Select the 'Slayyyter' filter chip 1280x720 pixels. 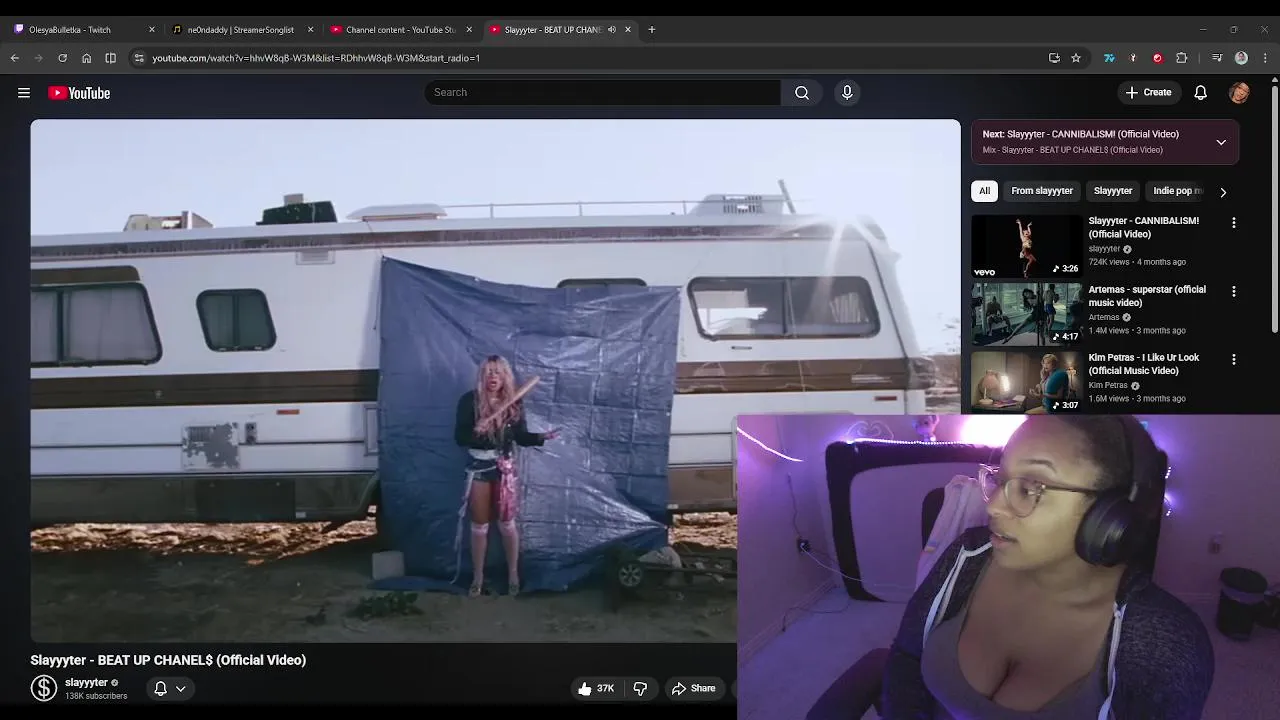click(x=1112, y=191)
